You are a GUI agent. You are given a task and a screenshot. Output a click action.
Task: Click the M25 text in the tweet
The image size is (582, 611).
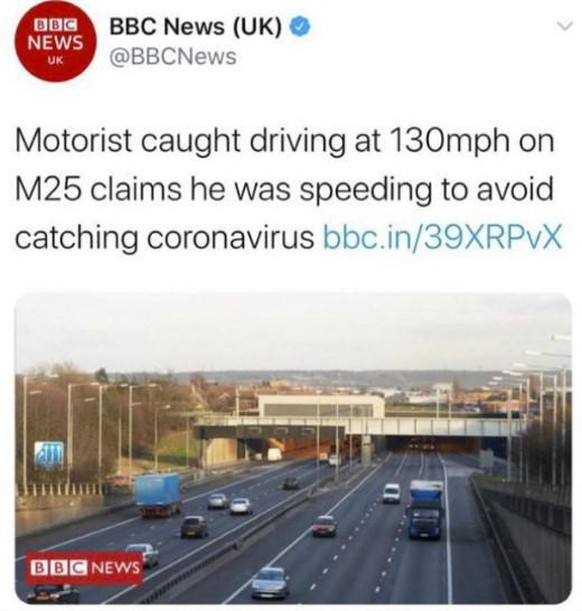click(x=48, y=189)
